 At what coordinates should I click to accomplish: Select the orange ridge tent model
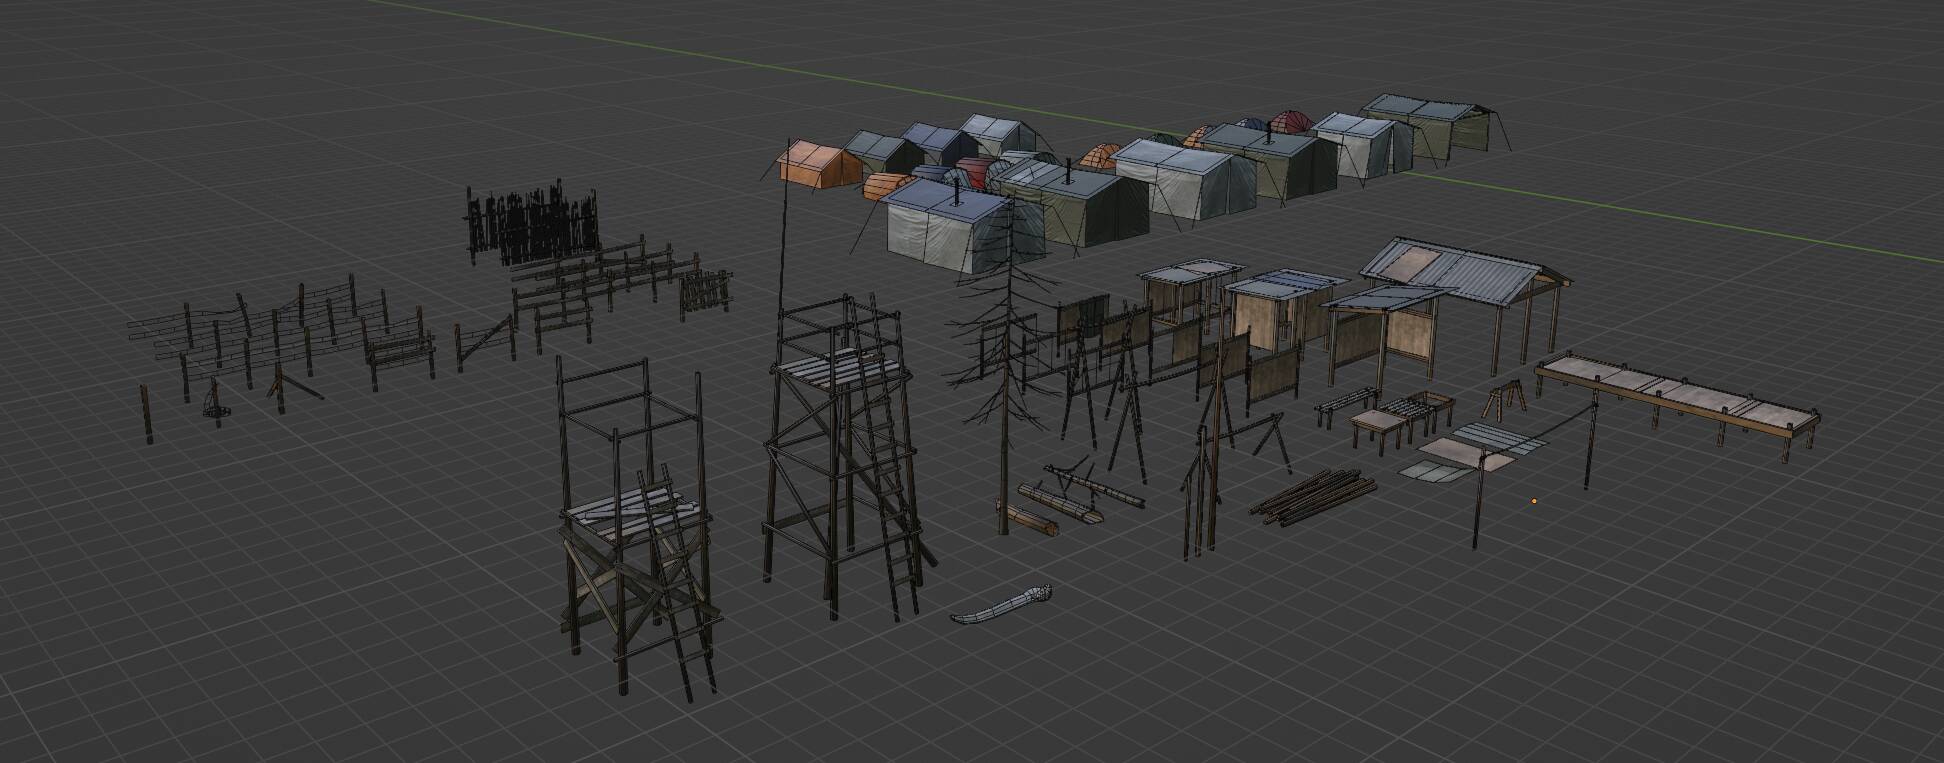tap(815, 165)
